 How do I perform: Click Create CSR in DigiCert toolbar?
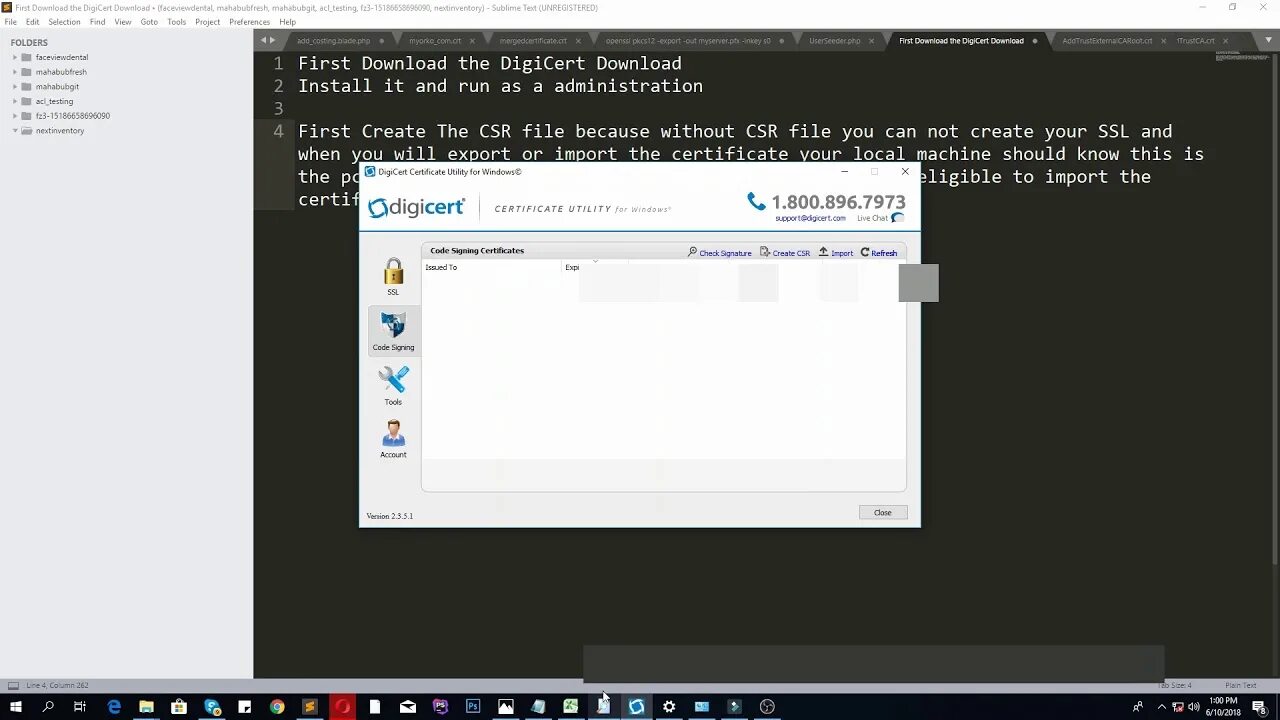coord(785,253)
